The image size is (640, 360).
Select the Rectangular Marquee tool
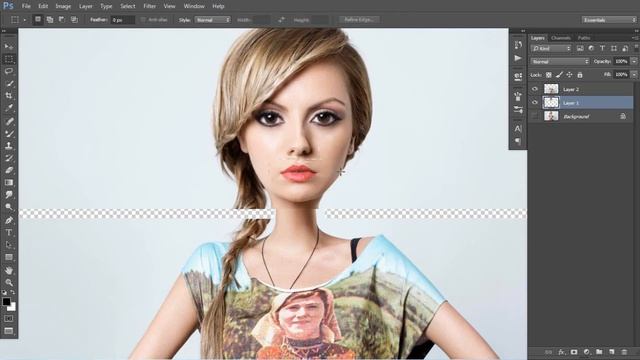click(x=9, y=59)
